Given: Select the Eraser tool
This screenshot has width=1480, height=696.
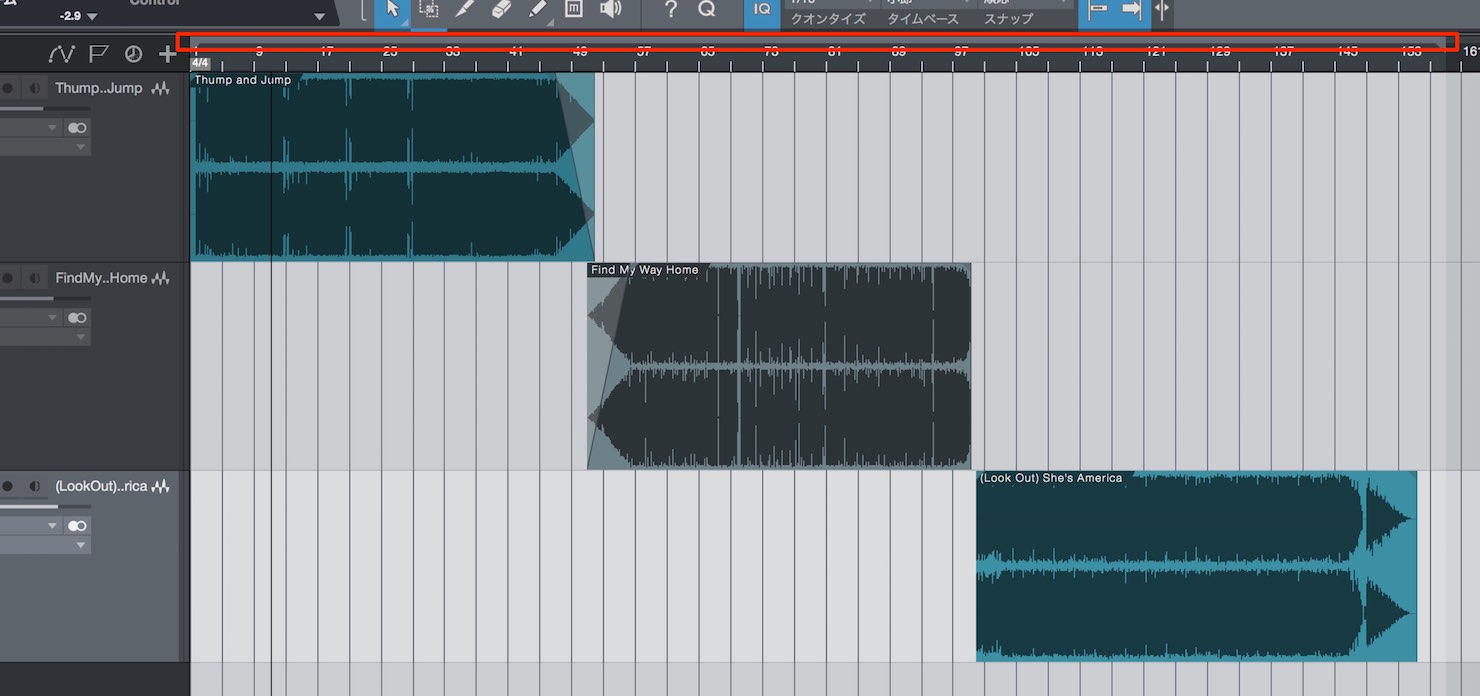Looking at the screenshot, I should tap(501, 10).
